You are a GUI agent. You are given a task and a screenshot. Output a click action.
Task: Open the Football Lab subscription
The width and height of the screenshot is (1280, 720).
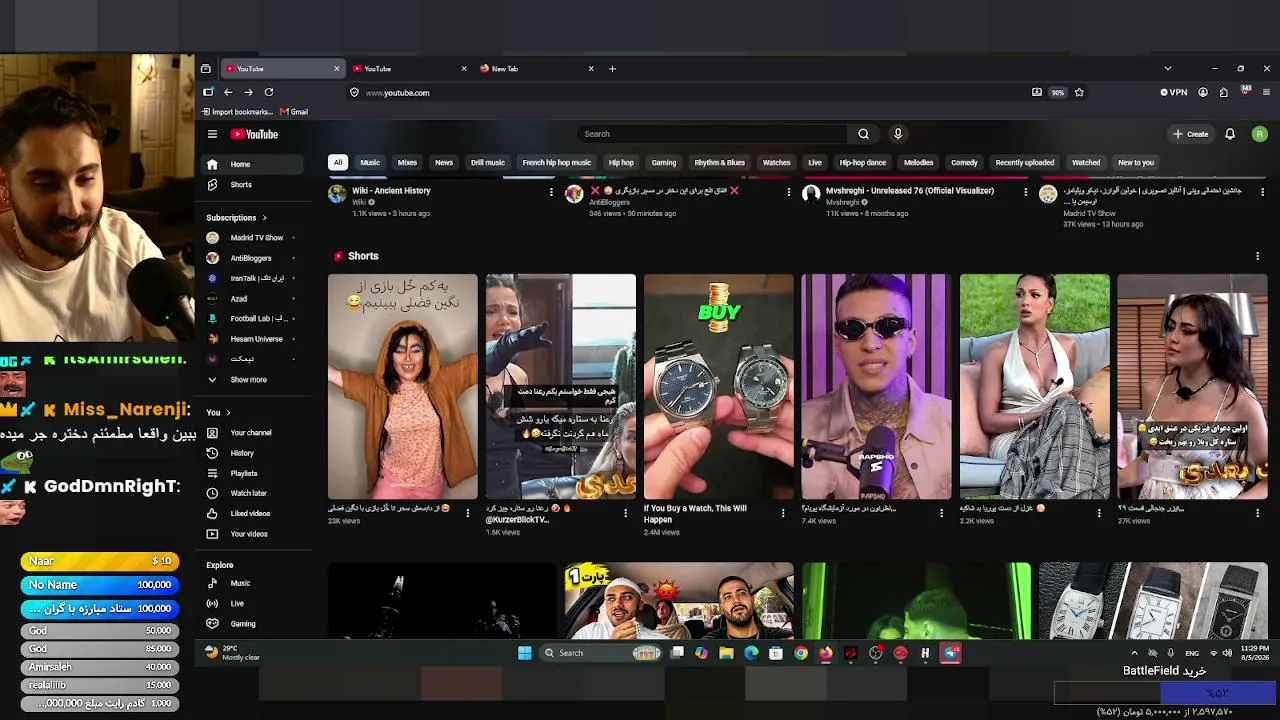pyautogui.click(x=253, y=319)
